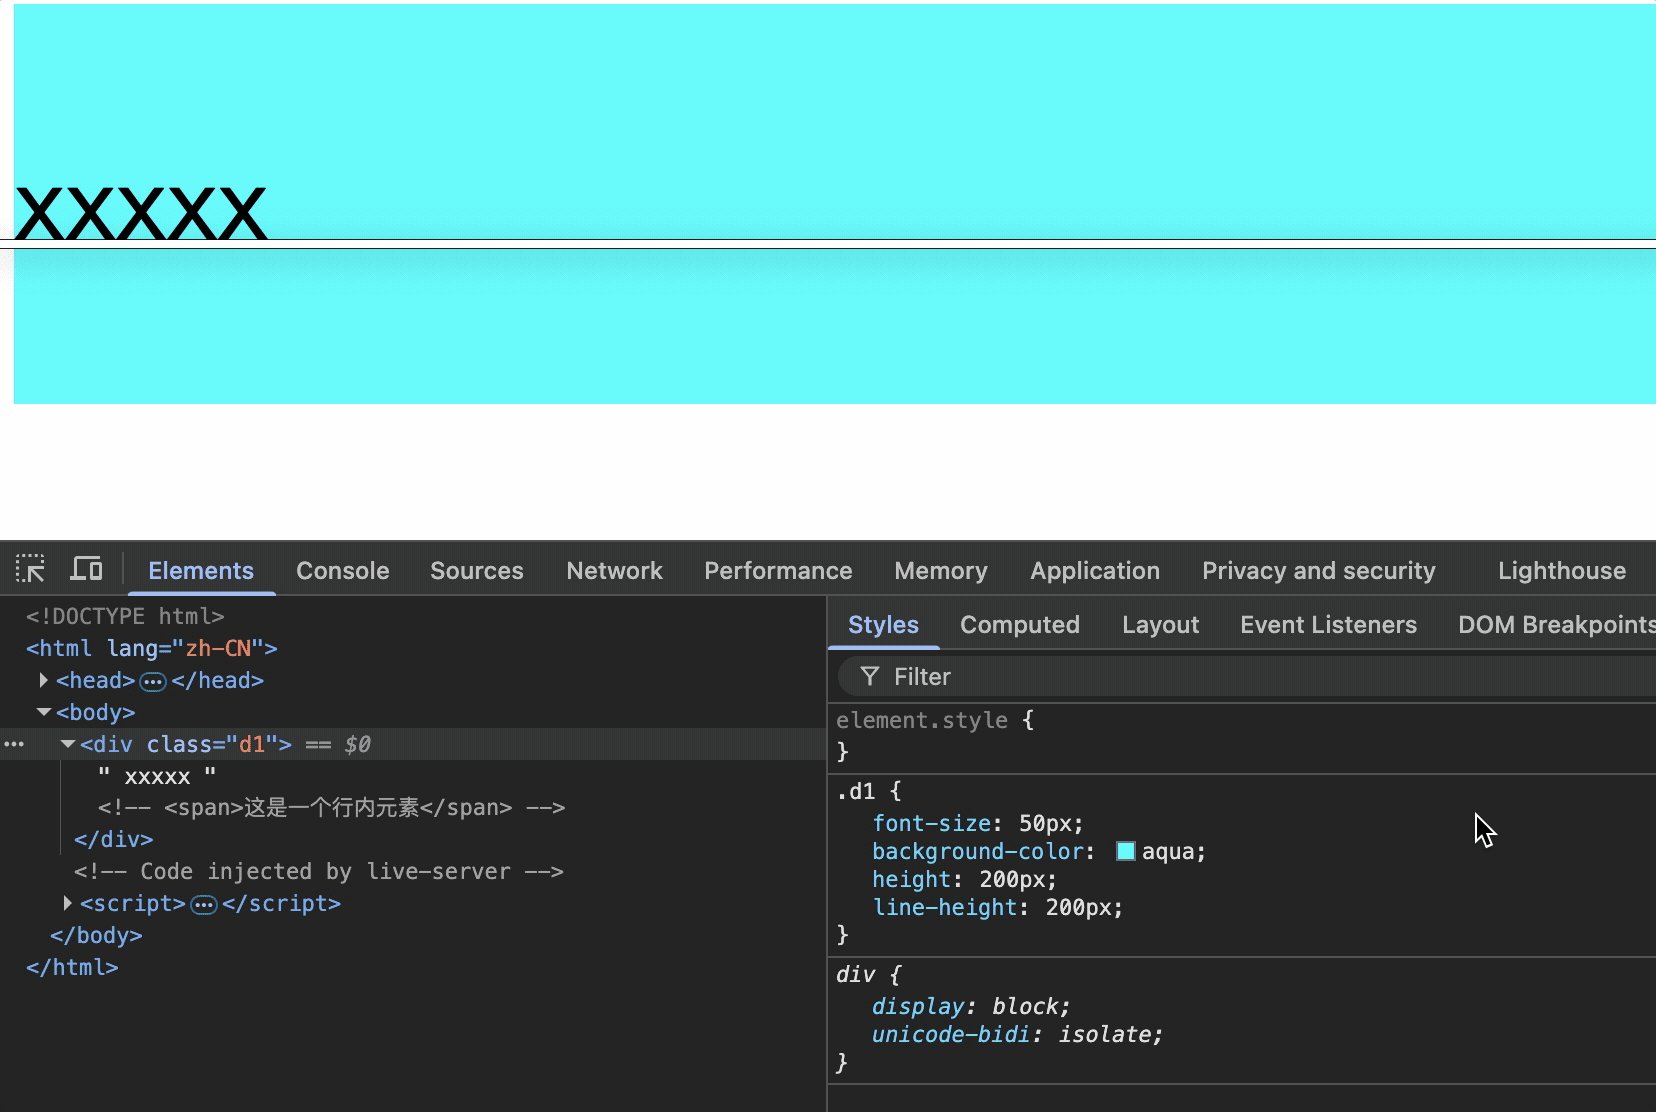Expand the script element triangle
Screen dimensions: 1656x1112
68,903
